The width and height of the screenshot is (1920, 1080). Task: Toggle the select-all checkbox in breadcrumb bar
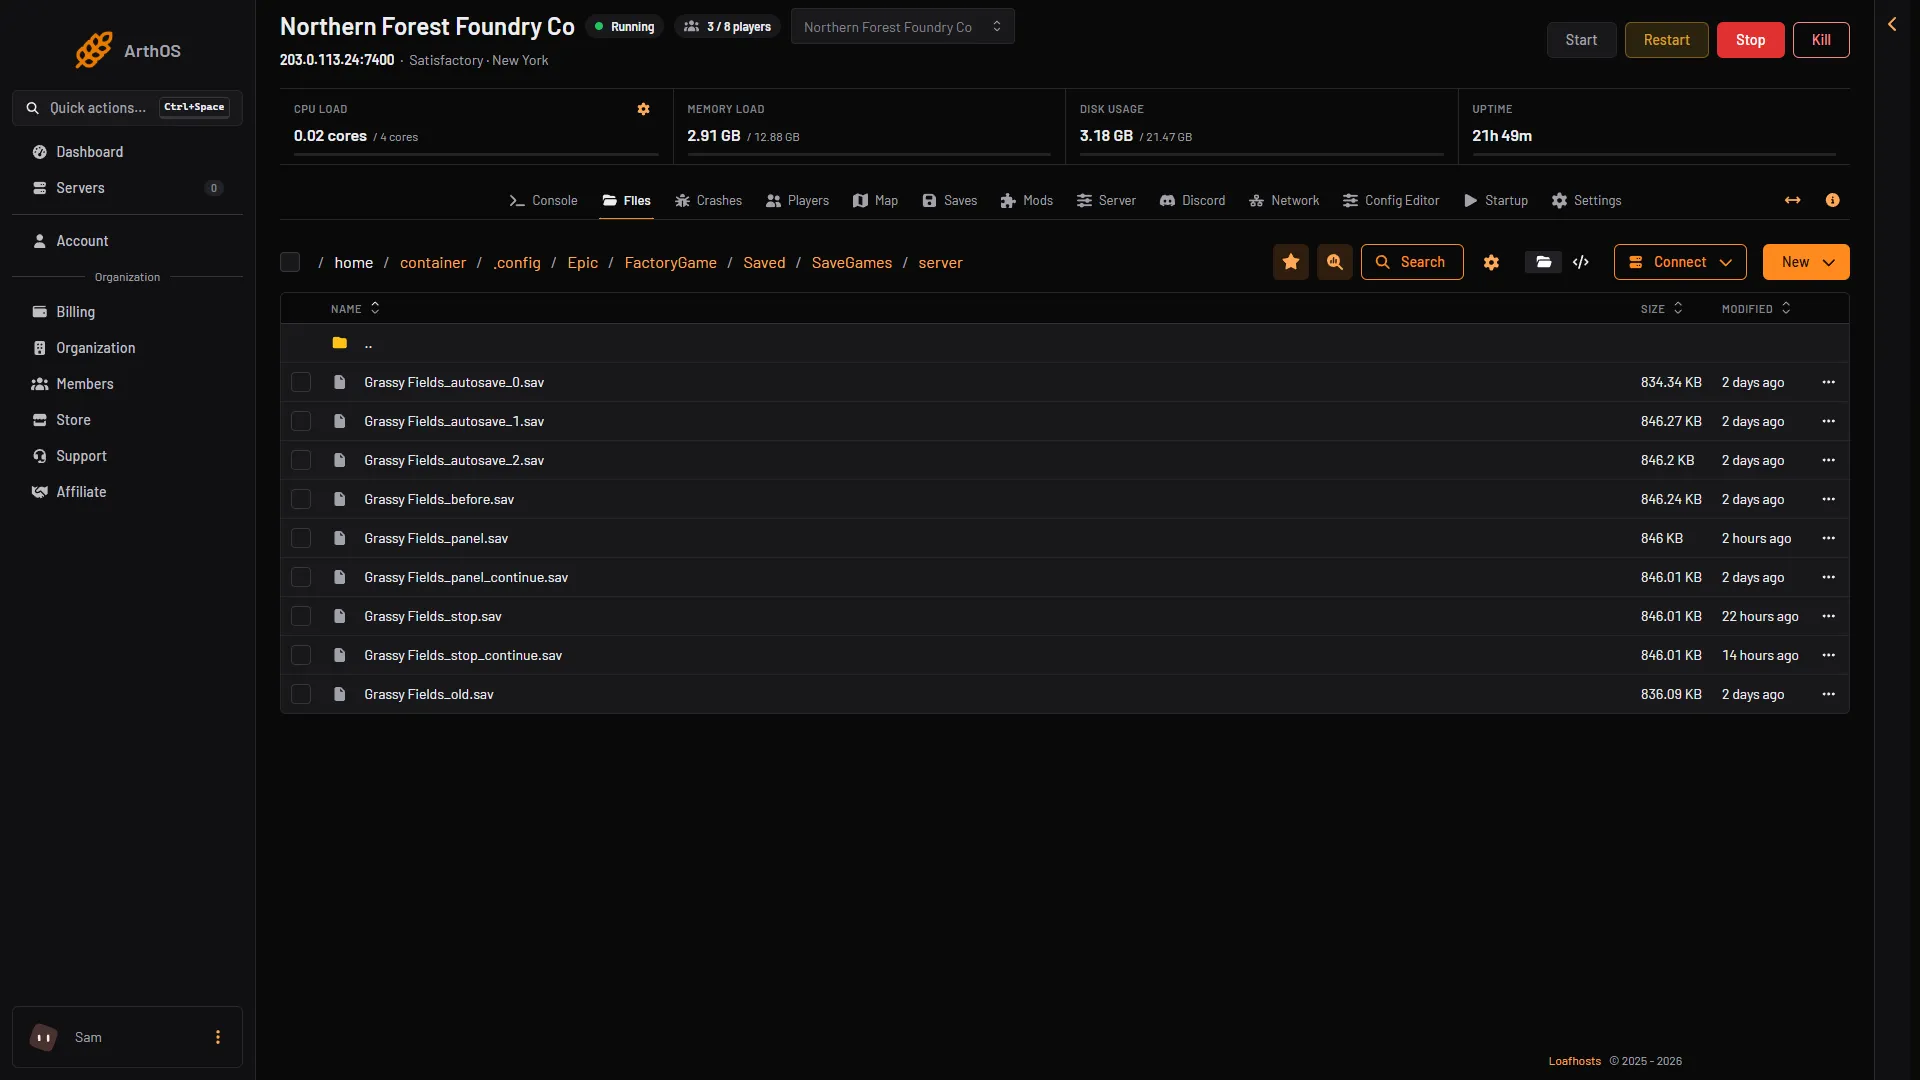coord(290,262)
